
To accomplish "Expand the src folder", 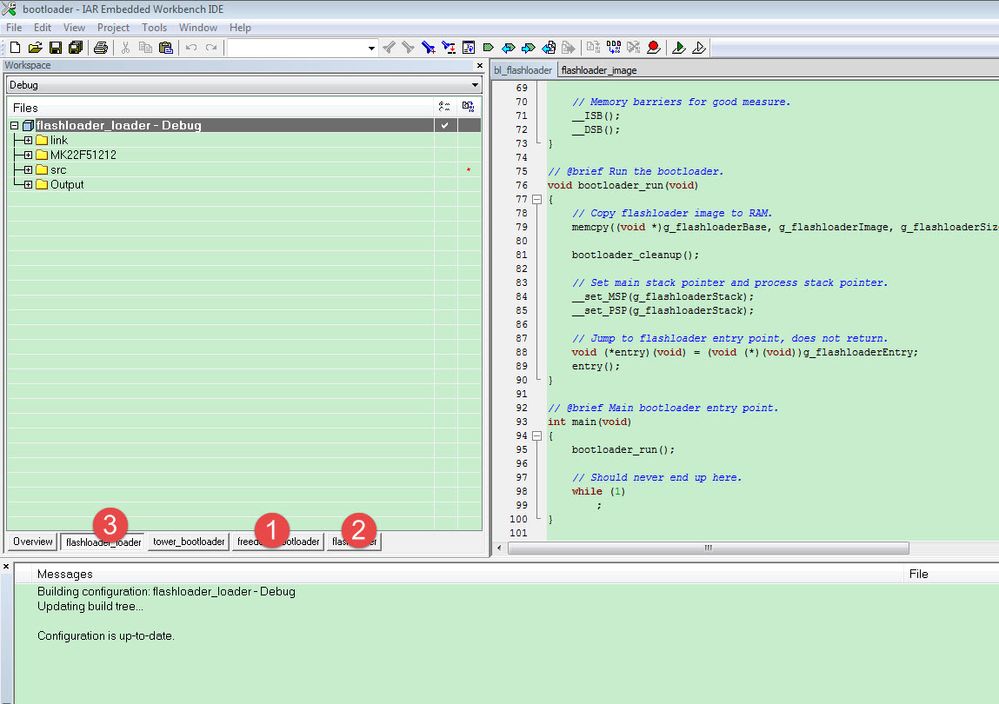I will click(x=28, y=170).
